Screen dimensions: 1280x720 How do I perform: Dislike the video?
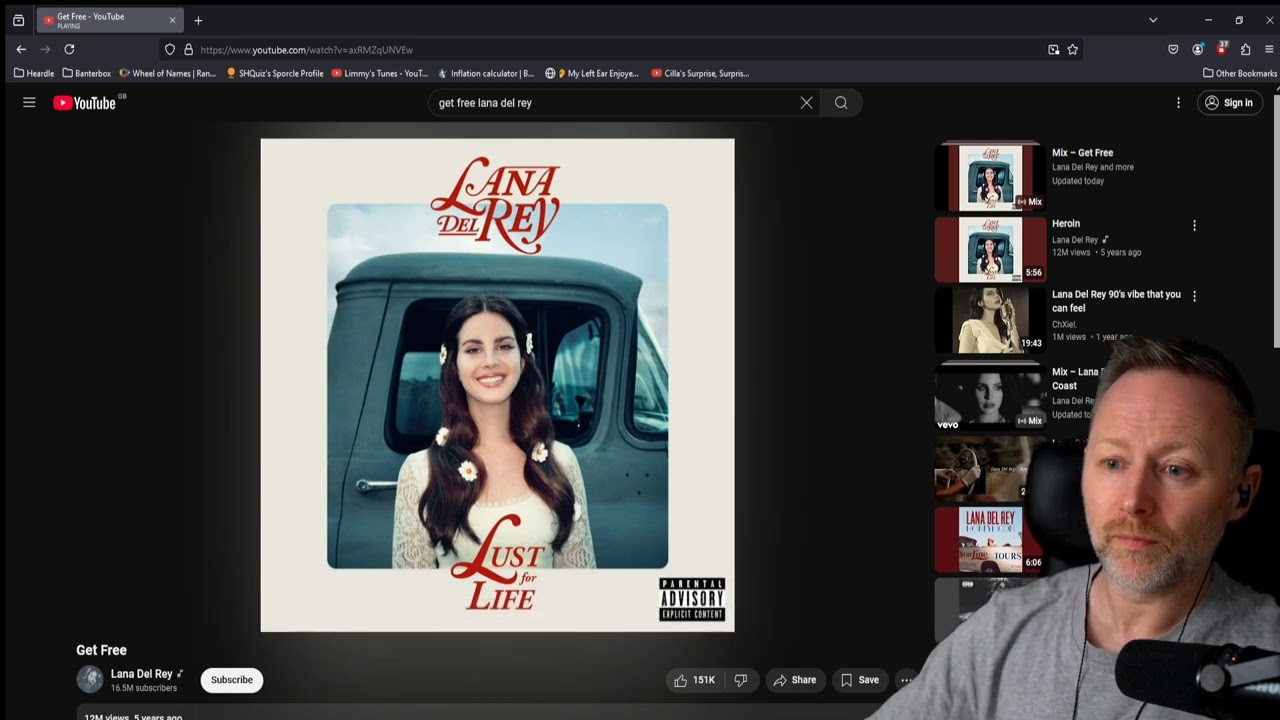(741, 680)
